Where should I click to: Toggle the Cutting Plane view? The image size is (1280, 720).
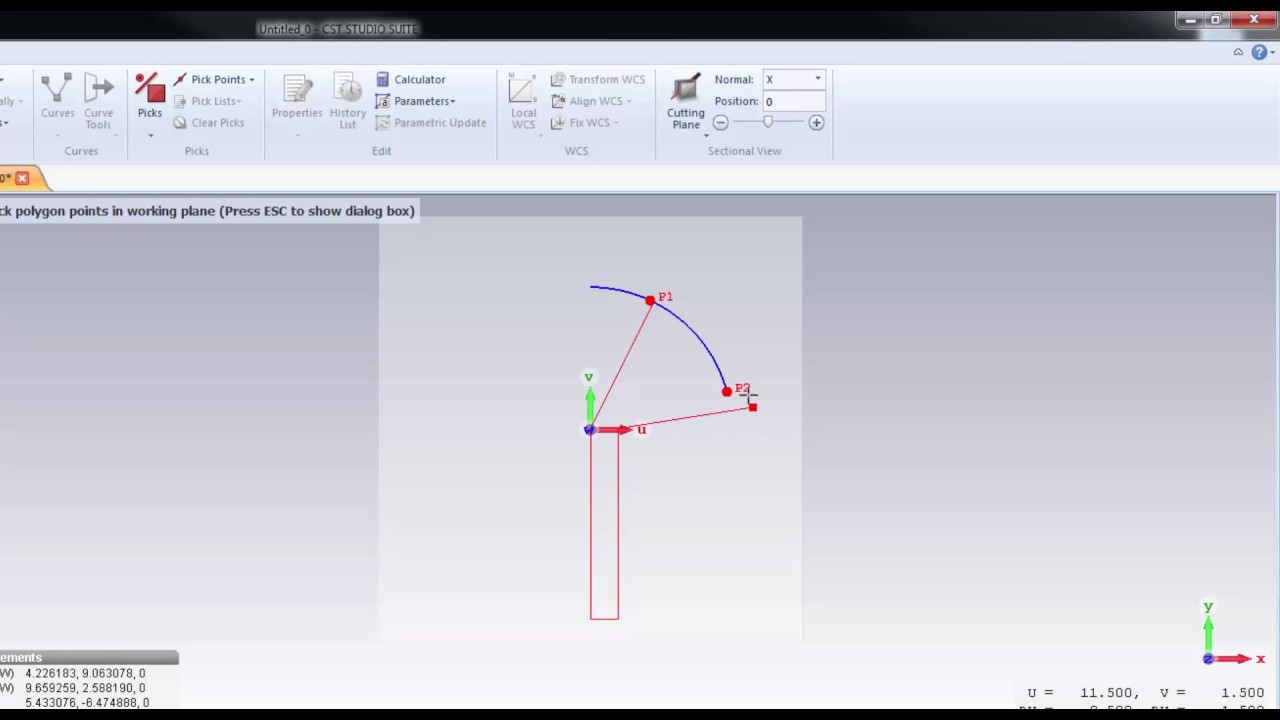point(686,100)
